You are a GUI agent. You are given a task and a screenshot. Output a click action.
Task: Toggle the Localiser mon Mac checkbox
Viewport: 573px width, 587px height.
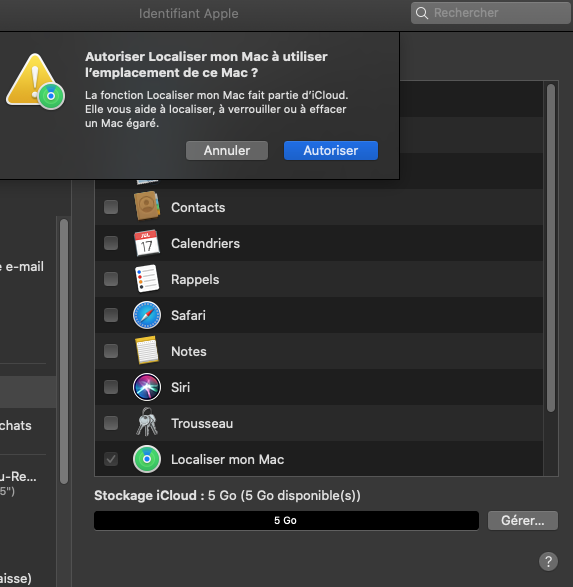click(x=111, y=459)
